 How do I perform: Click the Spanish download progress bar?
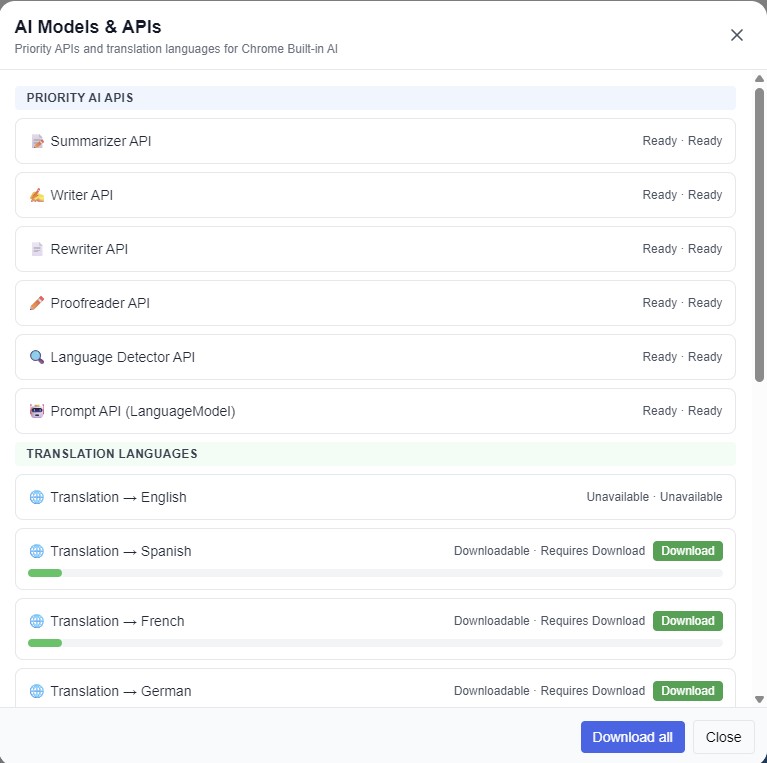pos(375,573)
